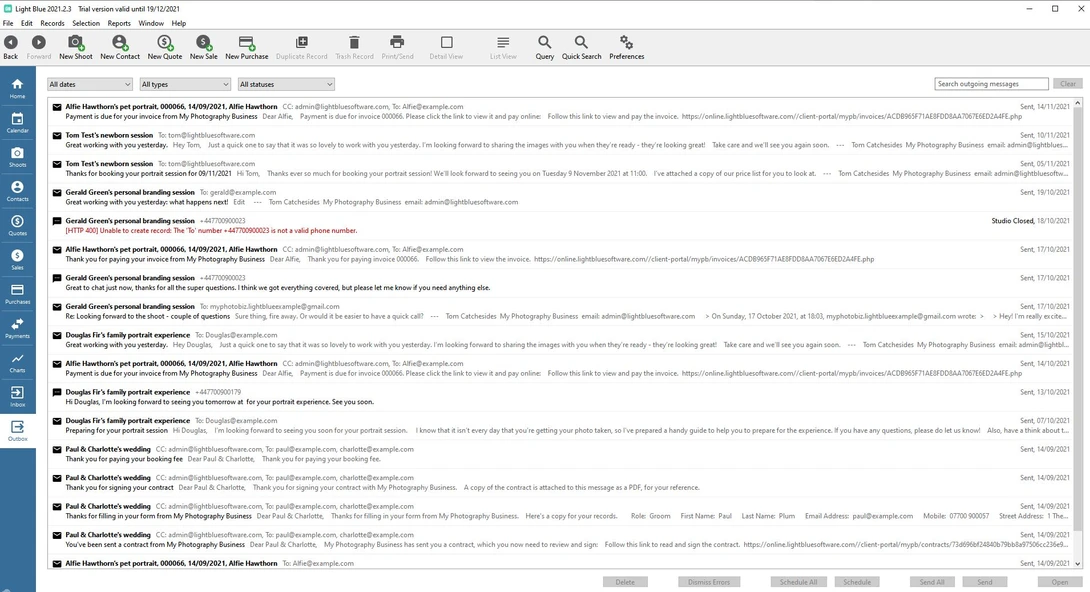The image size is (1090, 592).
Task: Select Tom Test message sent 05/11/2021
Action: tap(560, 169)
